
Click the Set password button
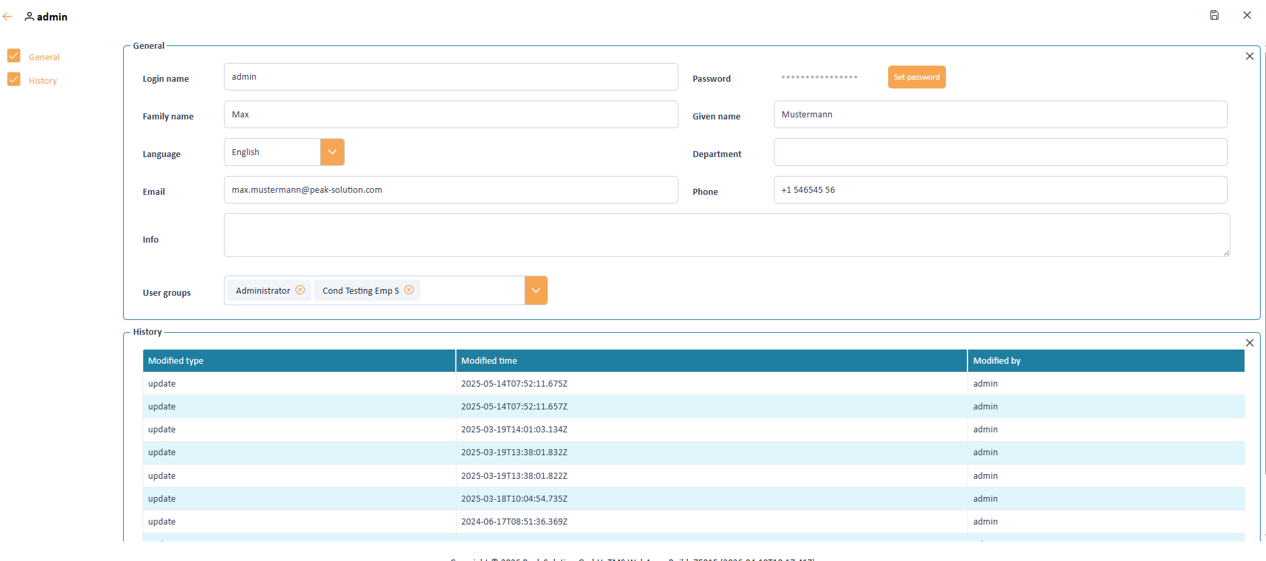917,77
